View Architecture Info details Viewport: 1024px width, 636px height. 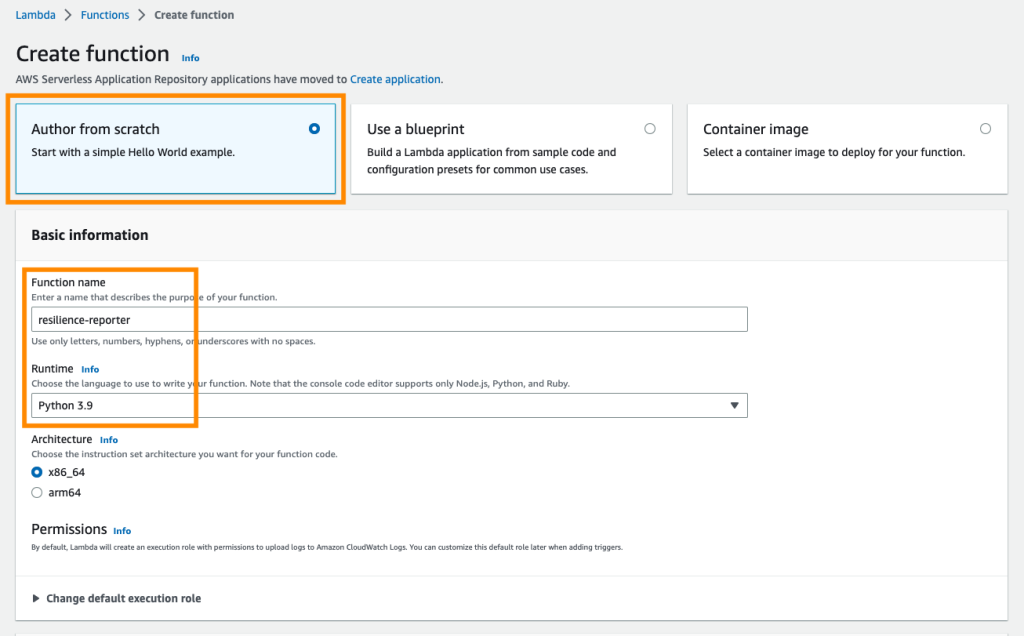(x=109, y=439)
